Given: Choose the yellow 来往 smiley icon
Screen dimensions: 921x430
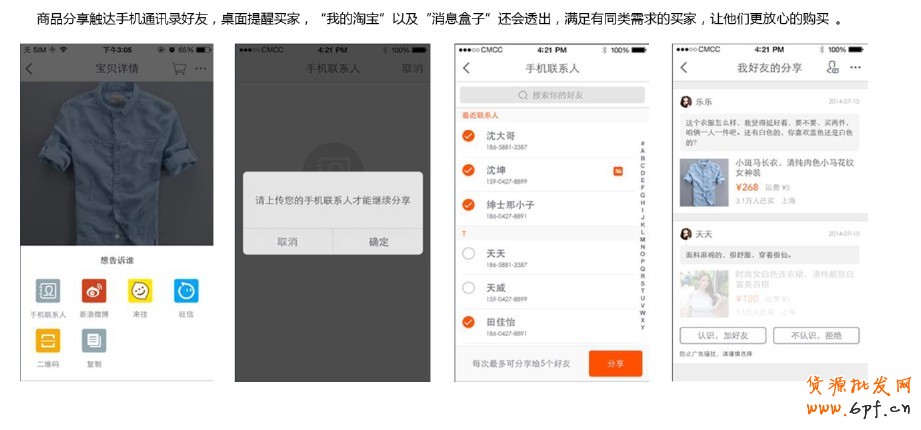Looking at the screenshot, I should (x=140, y=291).
